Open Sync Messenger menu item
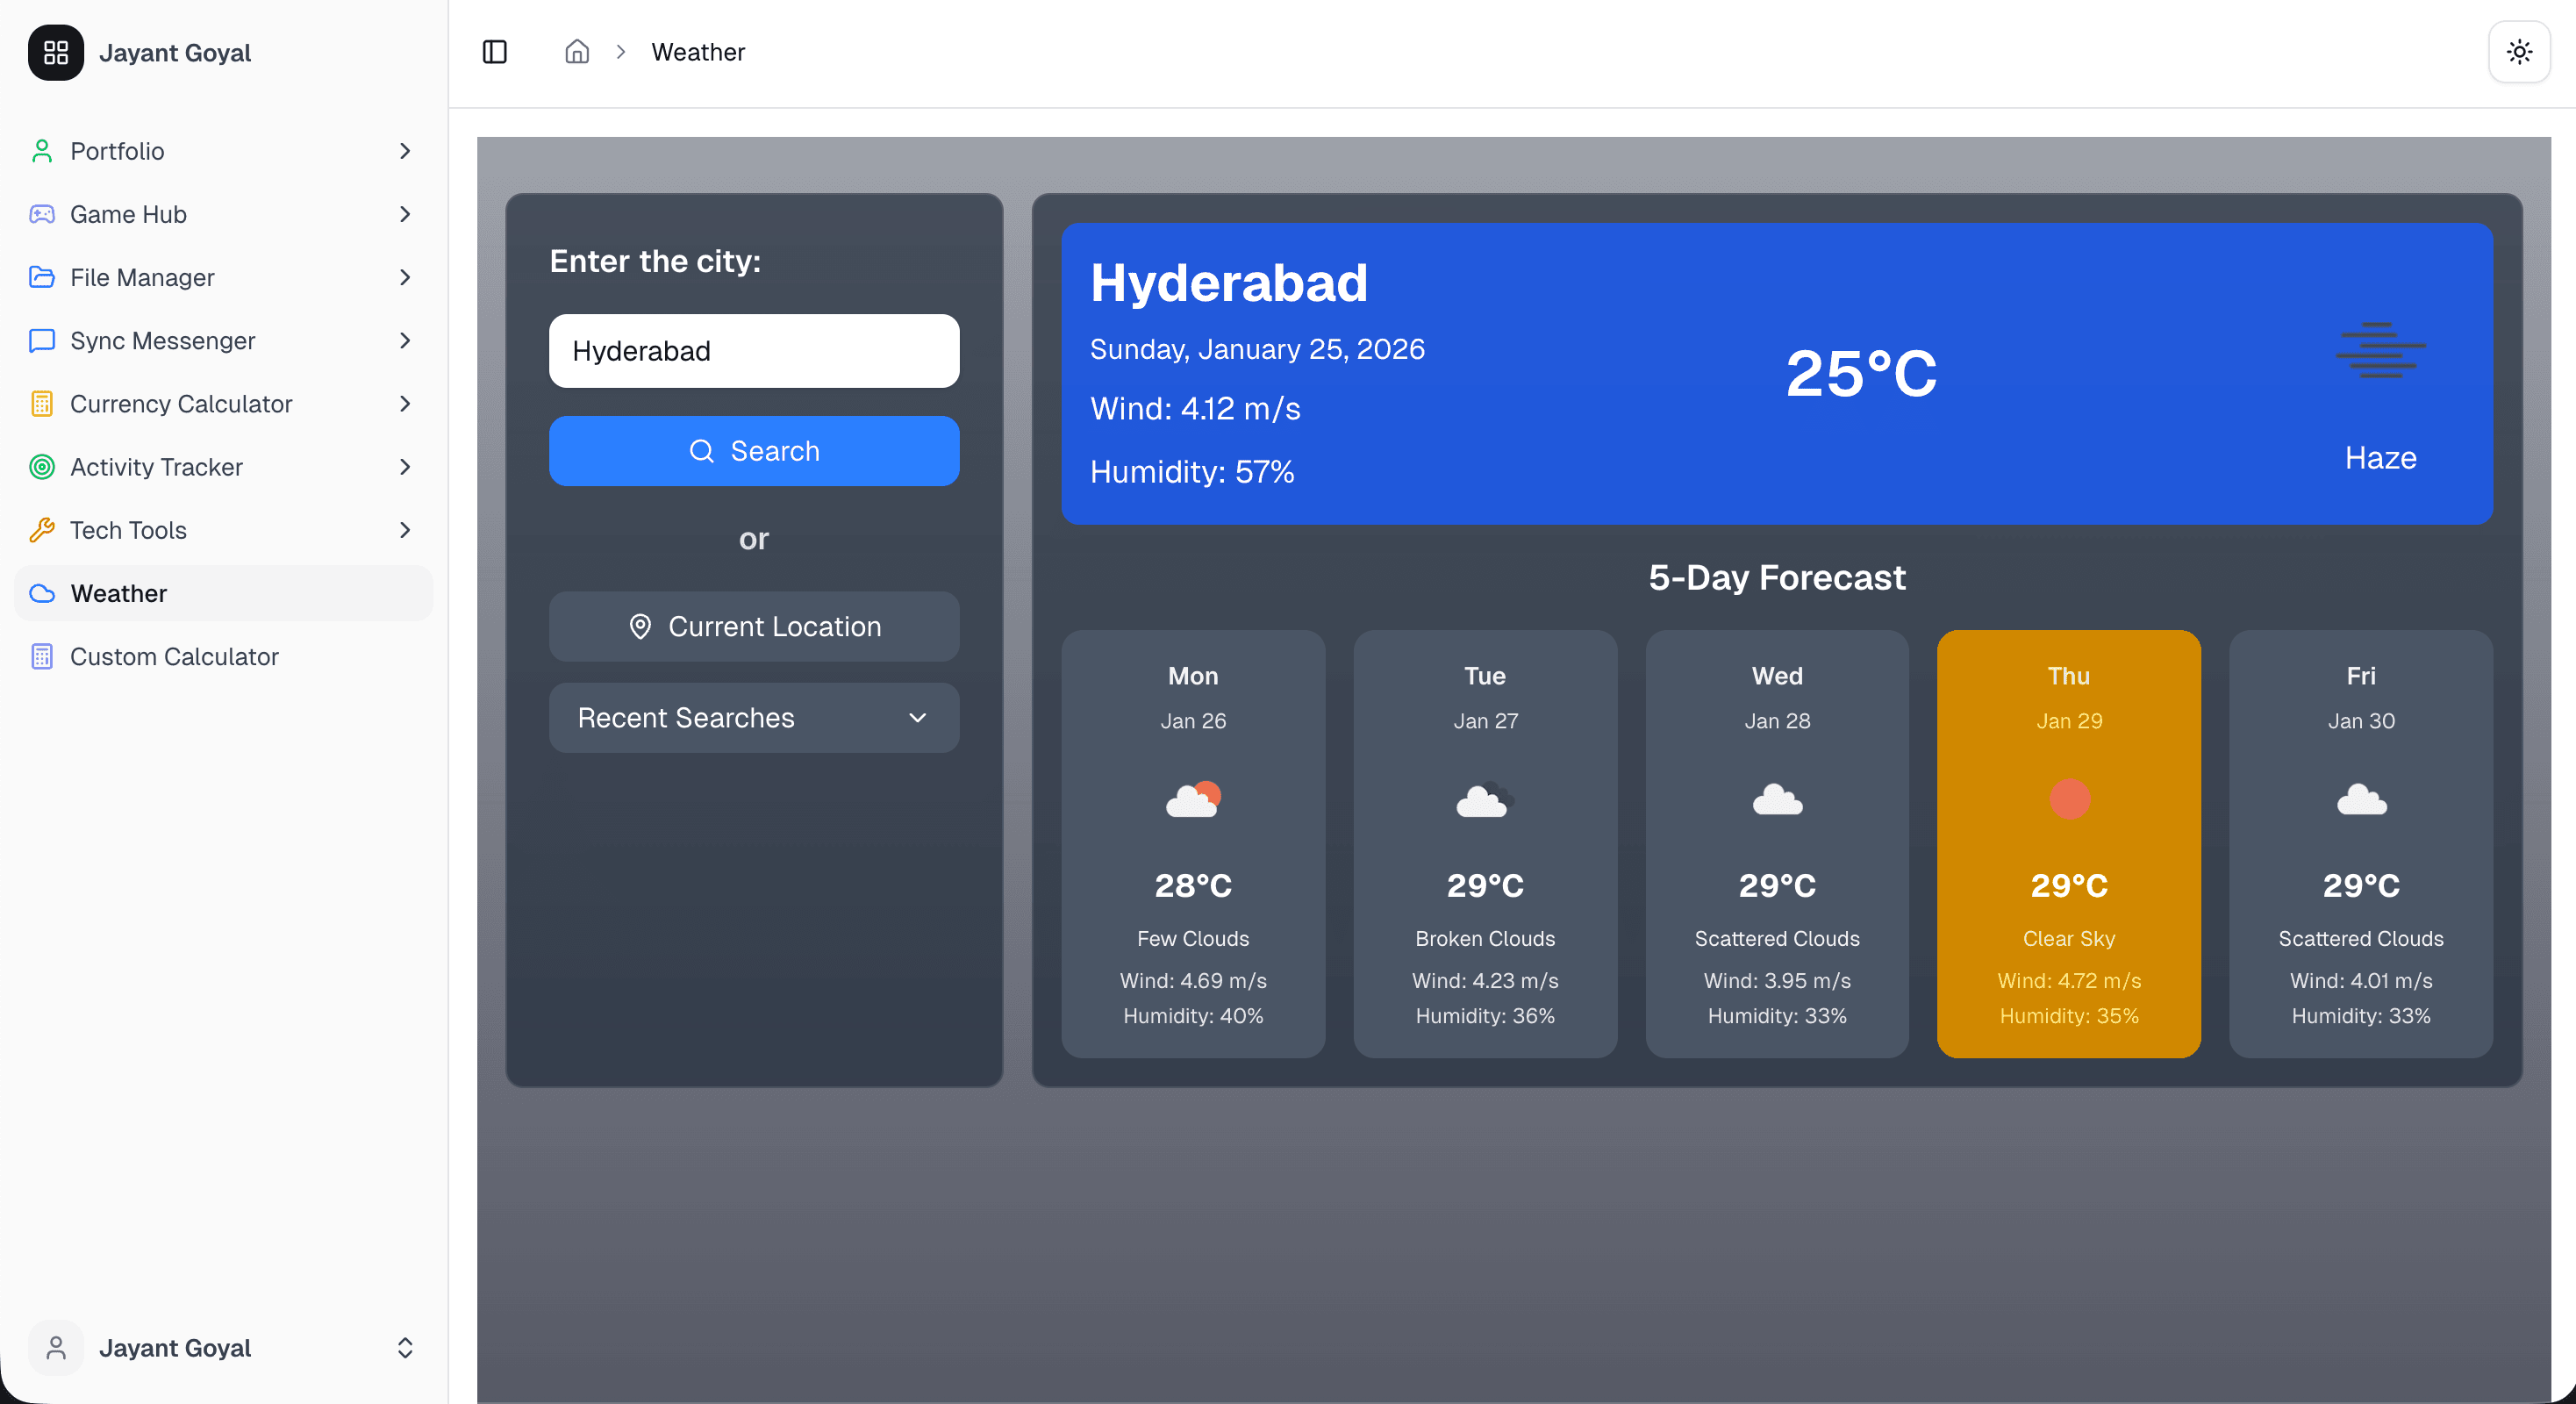Viewport: 2576px width, 1404px height. point(224,340)
